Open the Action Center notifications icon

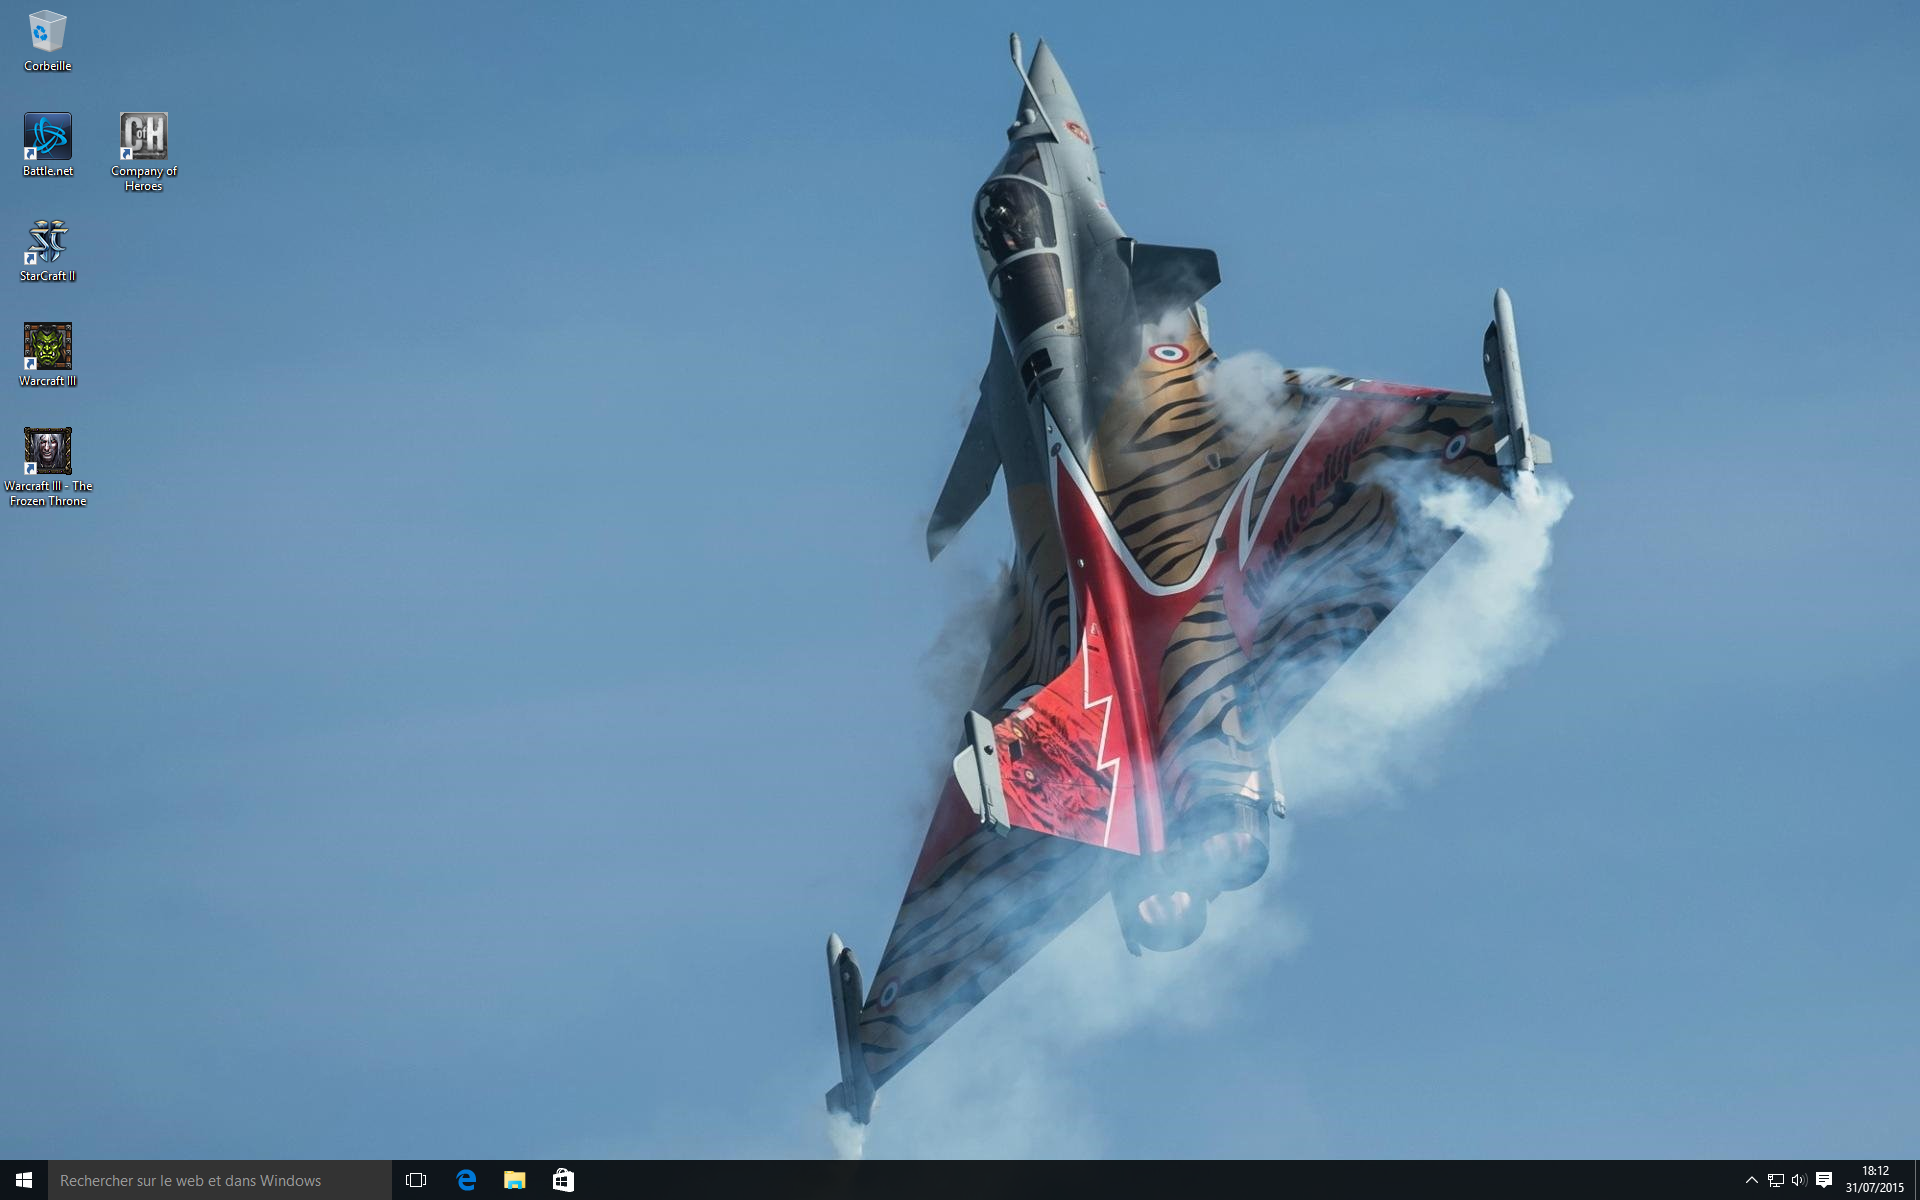pyautogui.click(x=1824, y=1180)
